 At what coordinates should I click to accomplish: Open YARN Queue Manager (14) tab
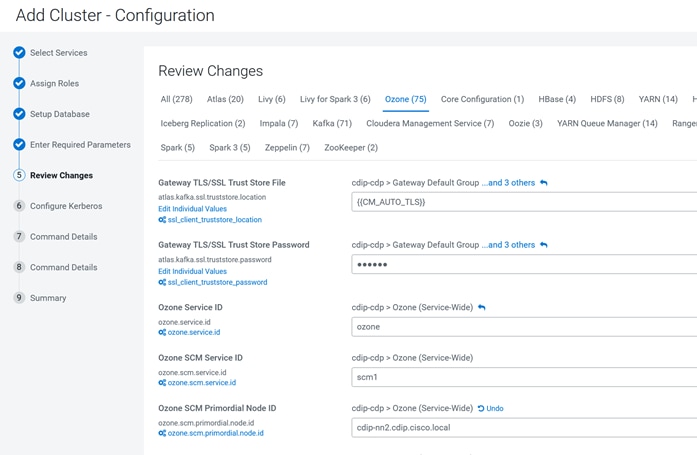607,124
